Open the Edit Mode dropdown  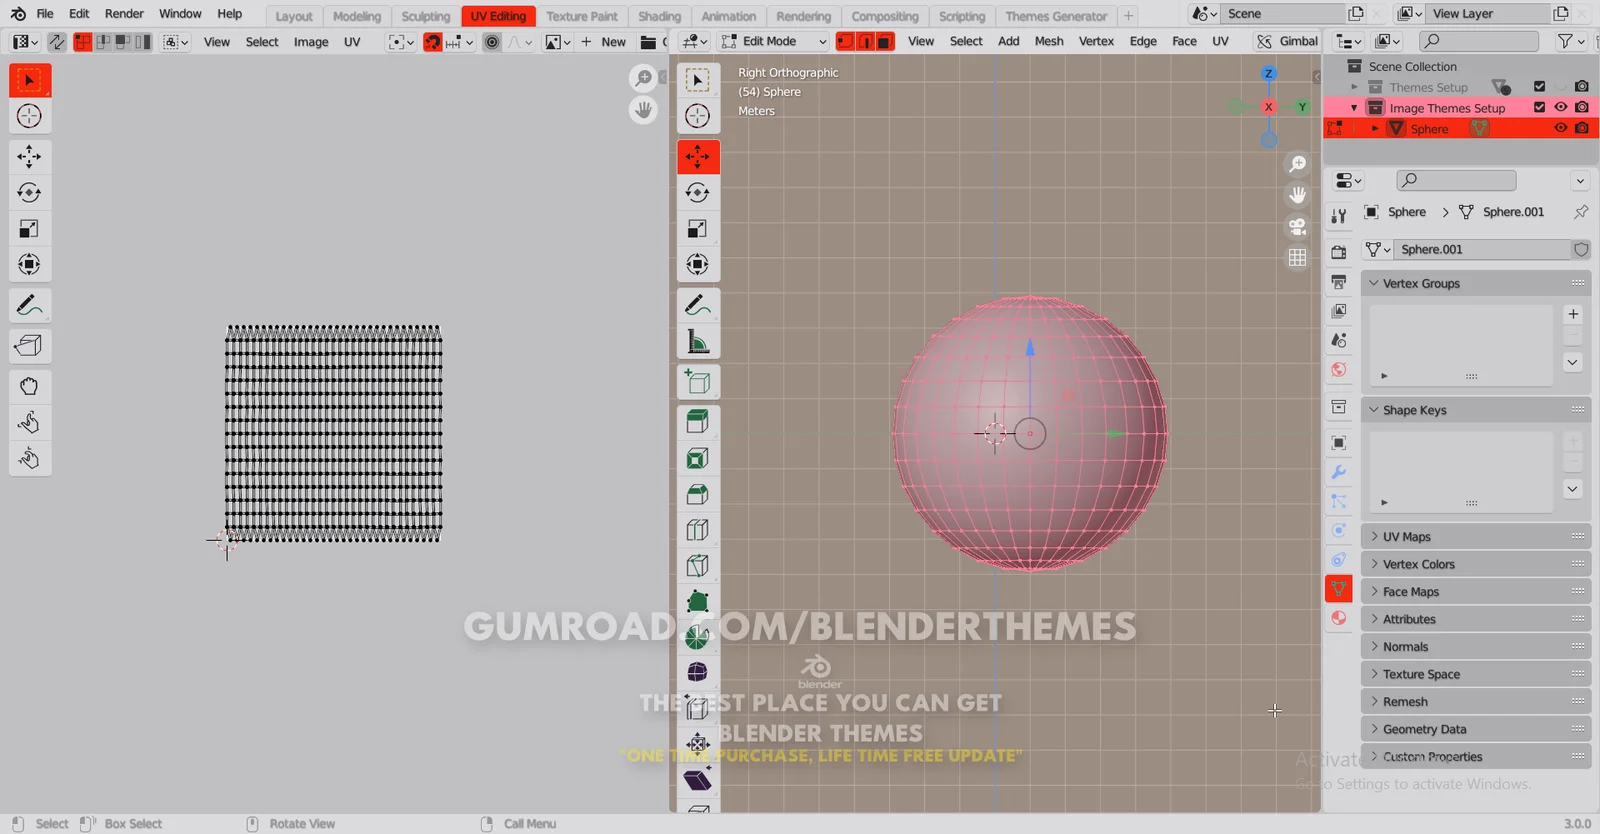[773, 42]
